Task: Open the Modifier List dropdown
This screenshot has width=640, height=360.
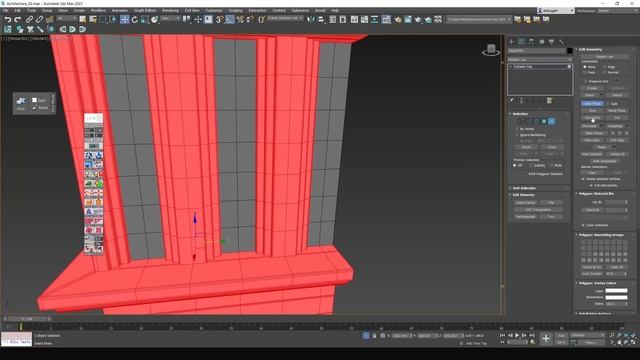Action: coord(540,59)
